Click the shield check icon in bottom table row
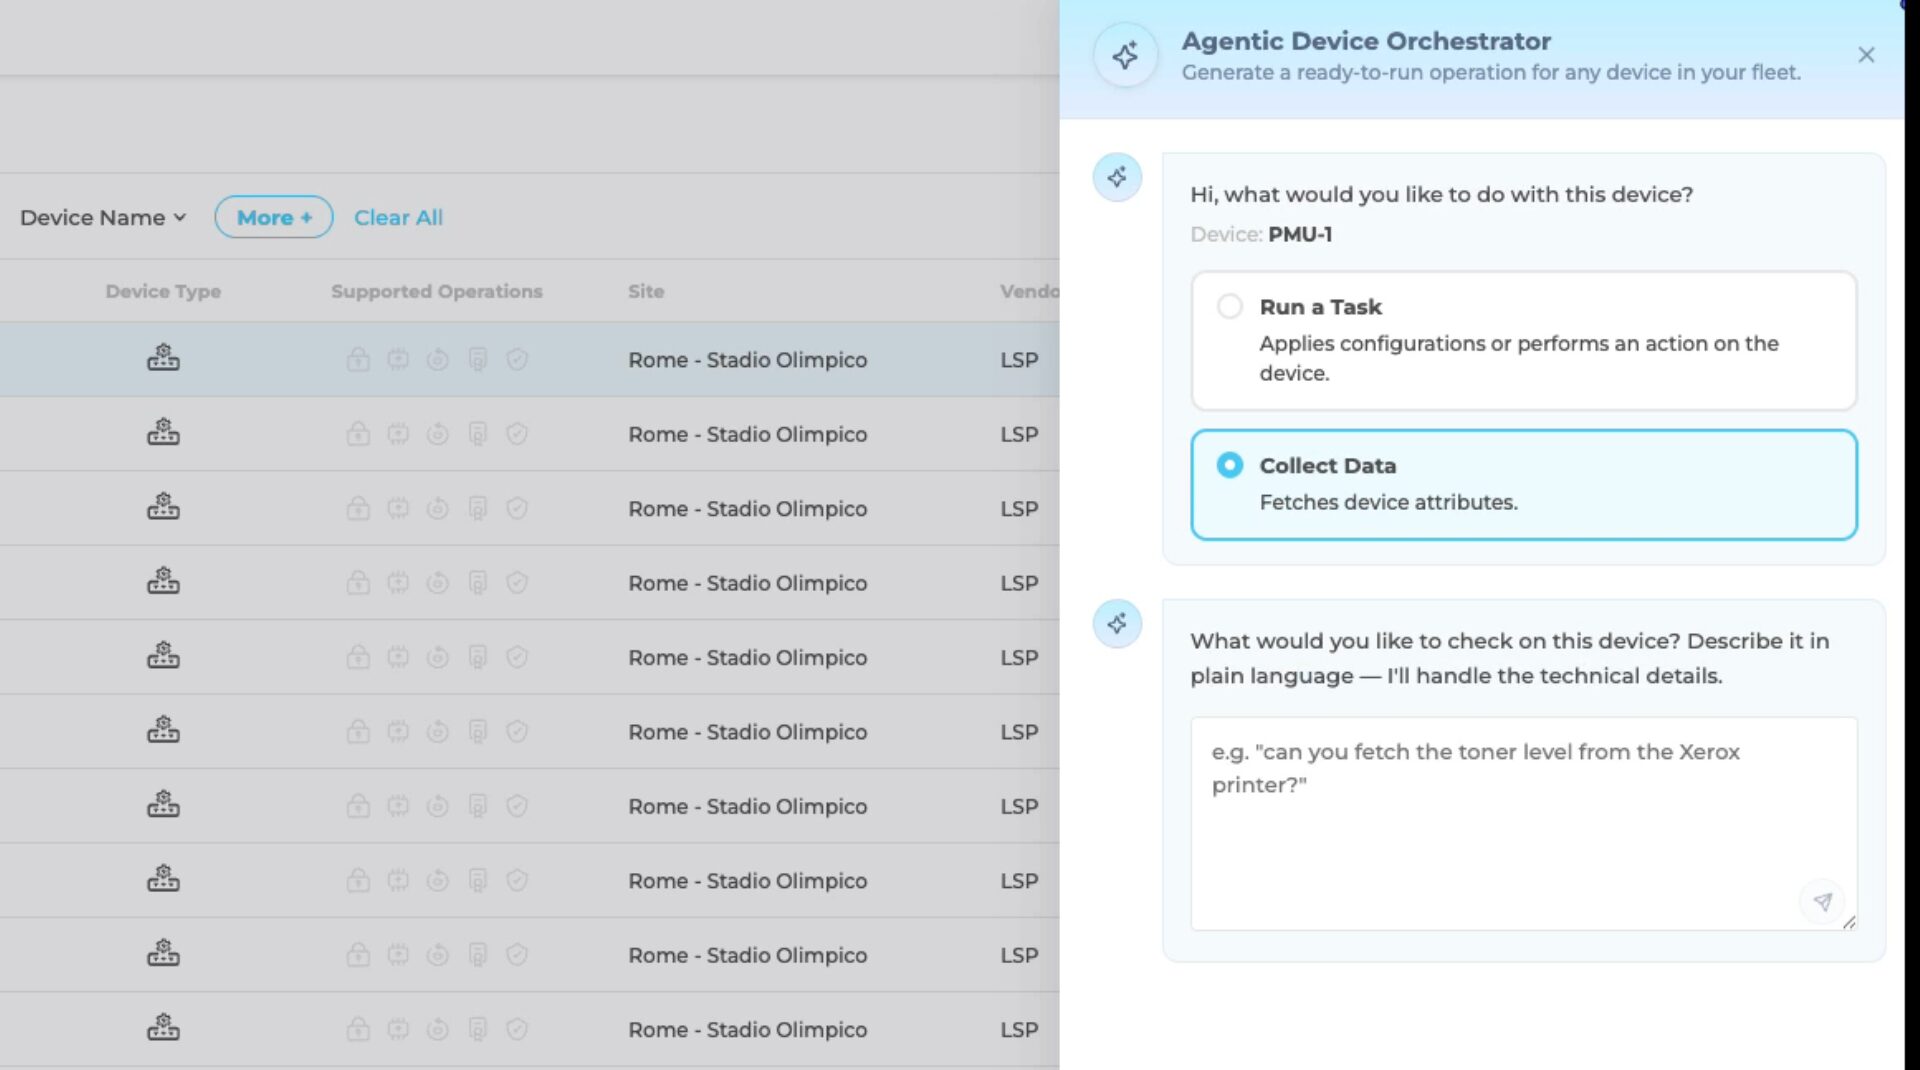 517,1029
